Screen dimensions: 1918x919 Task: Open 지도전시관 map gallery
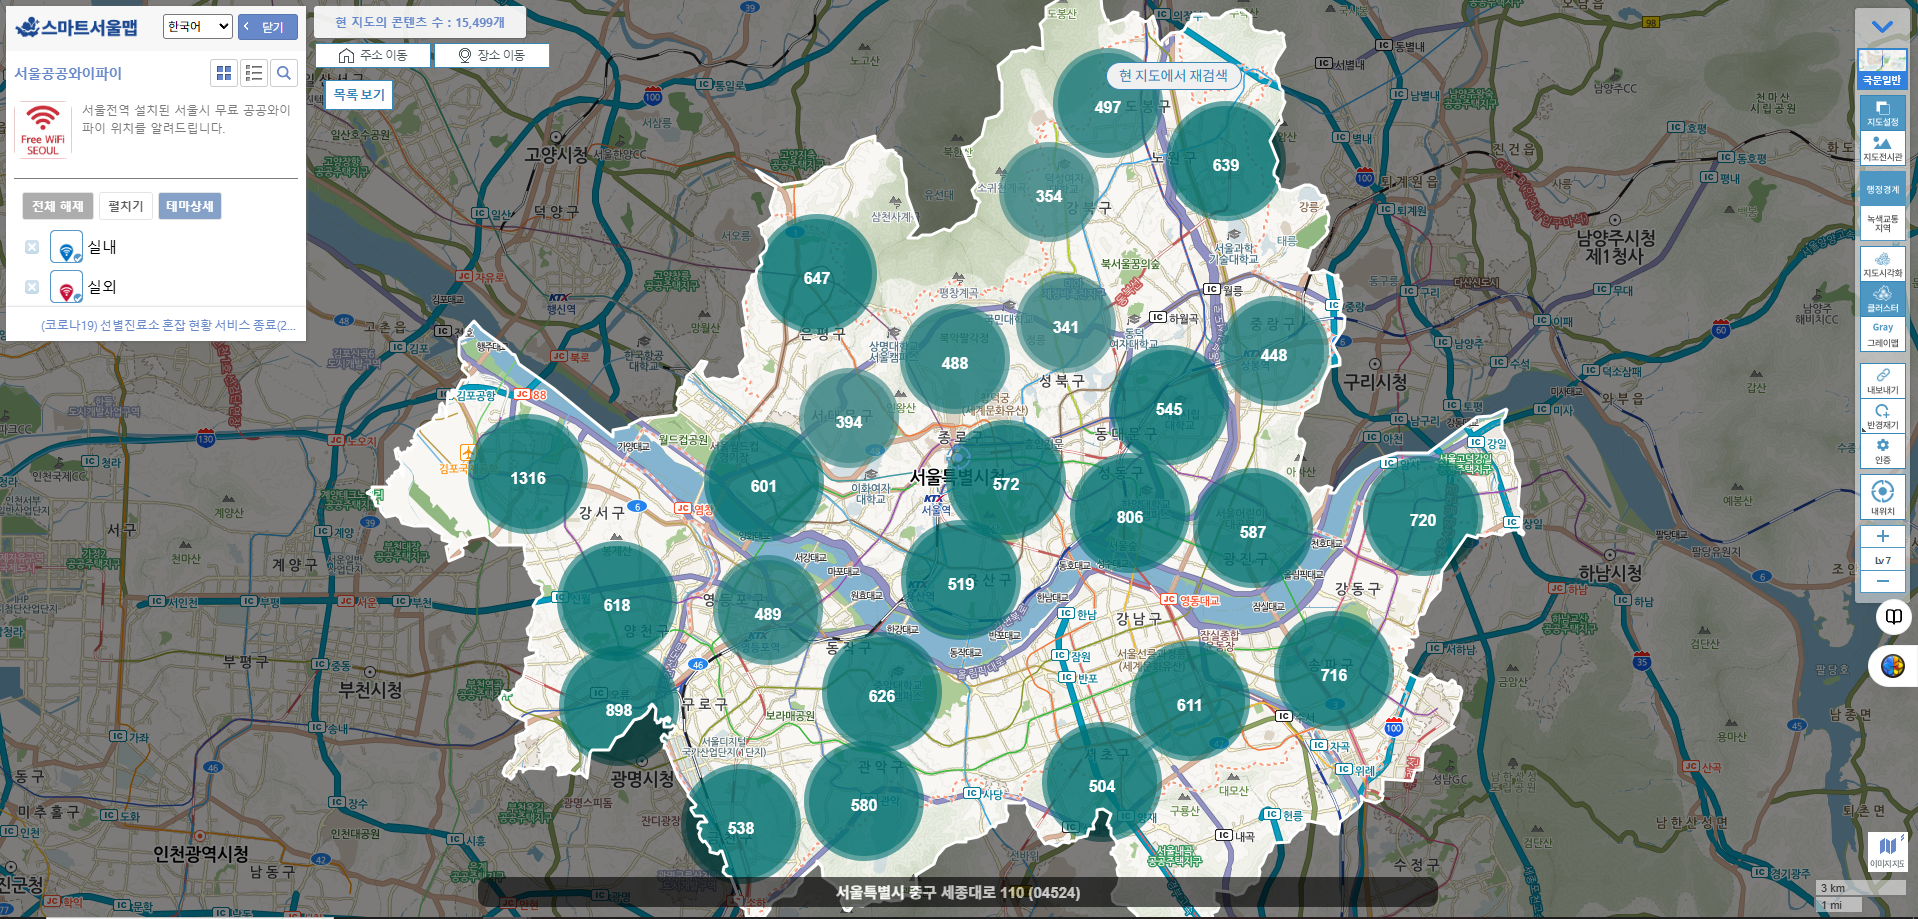(1882, 148)
